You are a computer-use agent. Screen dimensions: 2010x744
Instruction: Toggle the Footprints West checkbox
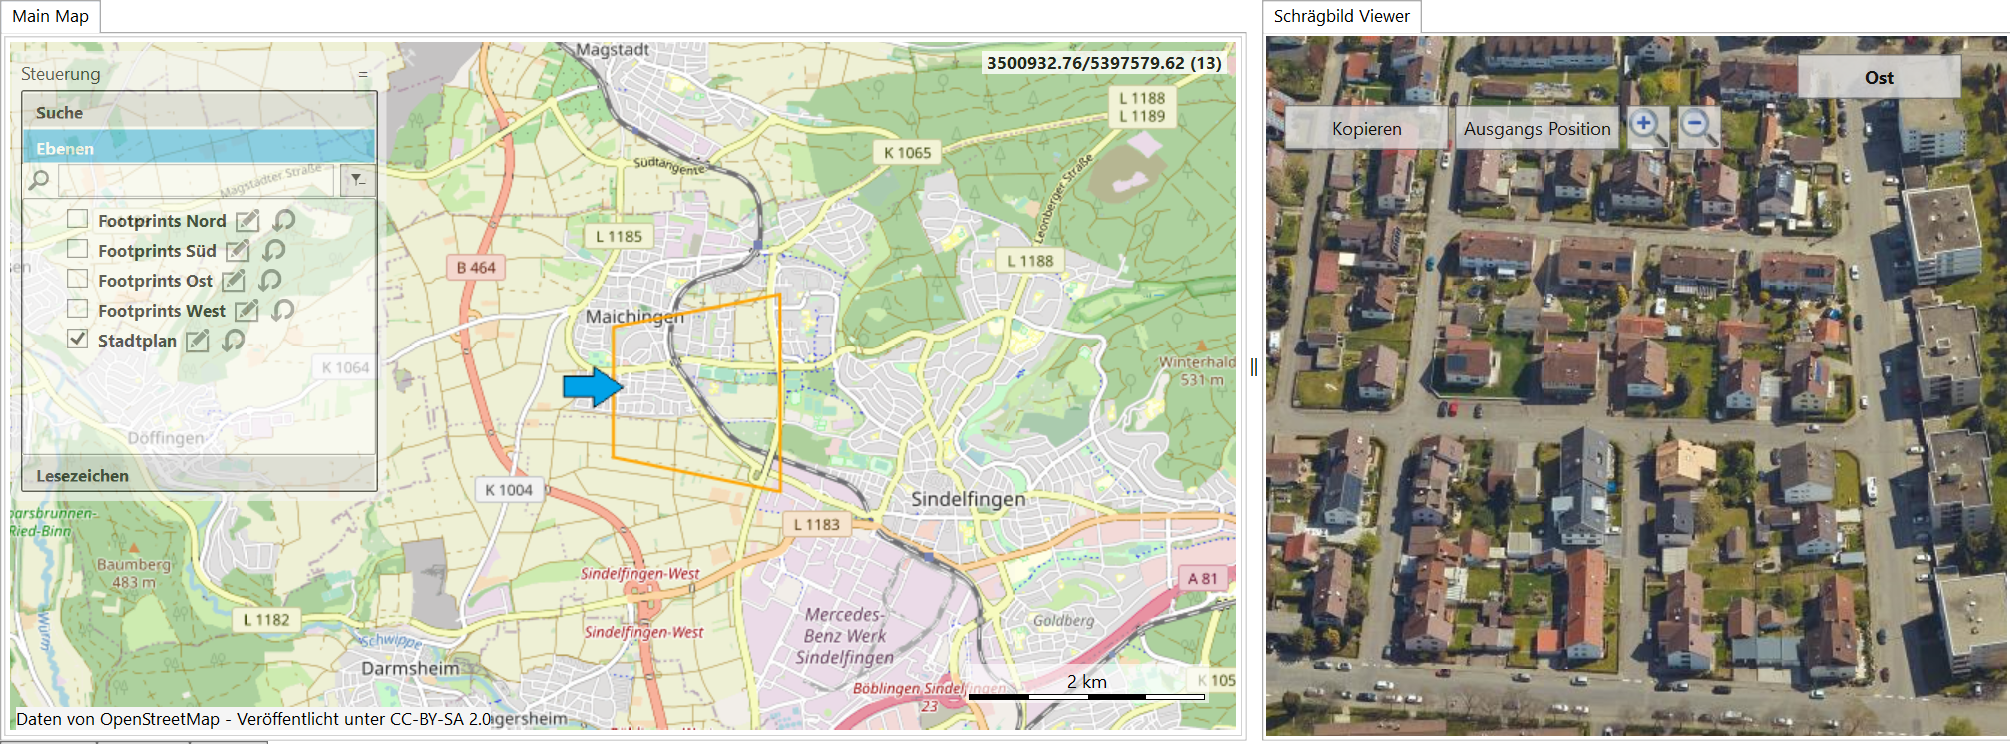click(78, 309)
